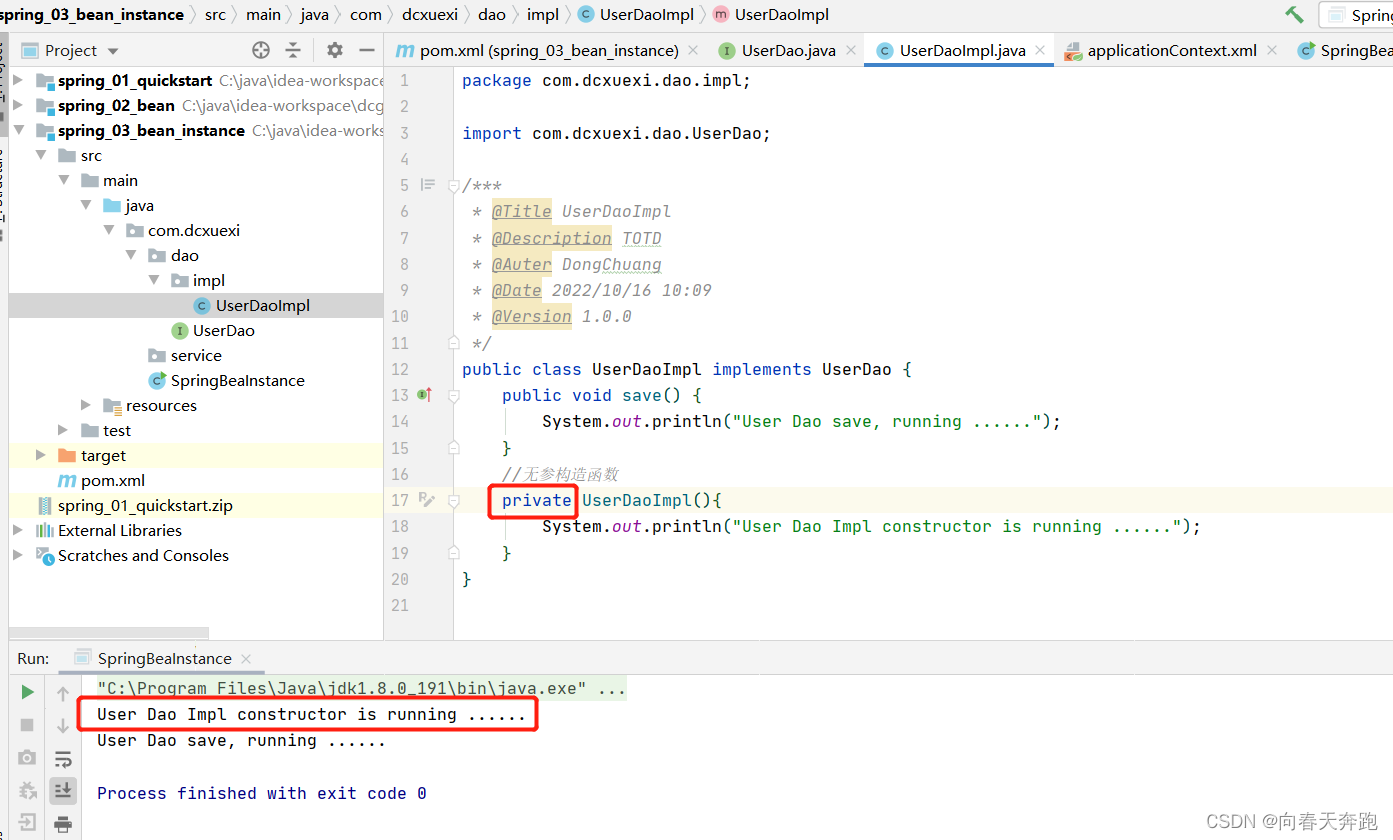The image size is (1393, 840).
Task: Click the gutter implements marker on line 13
Action: tap(424, 395)
